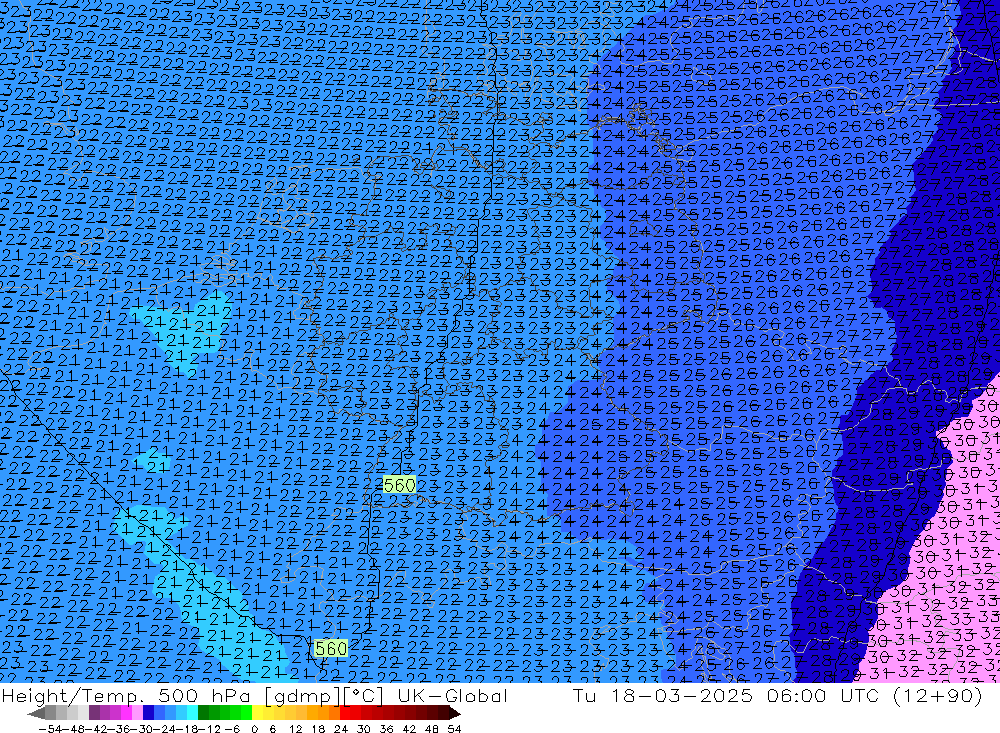This screenshot has width=1000, height=733.
Task: Click the '[°C]' unit label
Action: point(364,696)
